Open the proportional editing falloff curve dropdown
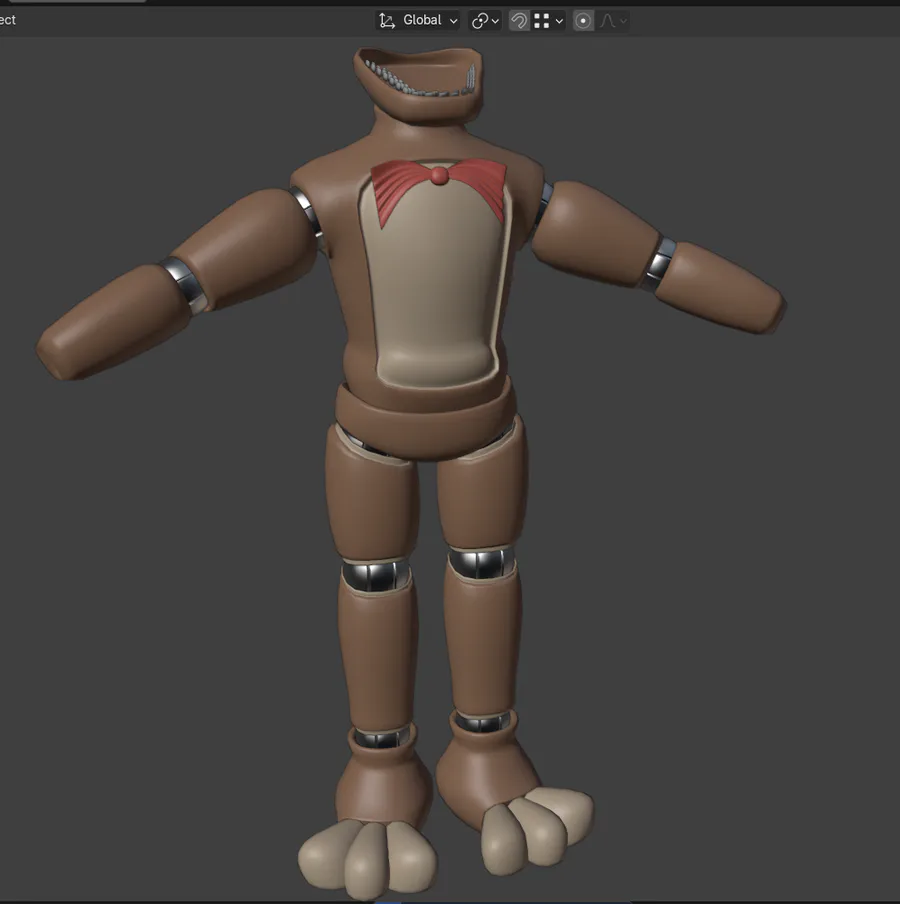The image size is (900, 904). pyautogui.click(x=612, y=21)
